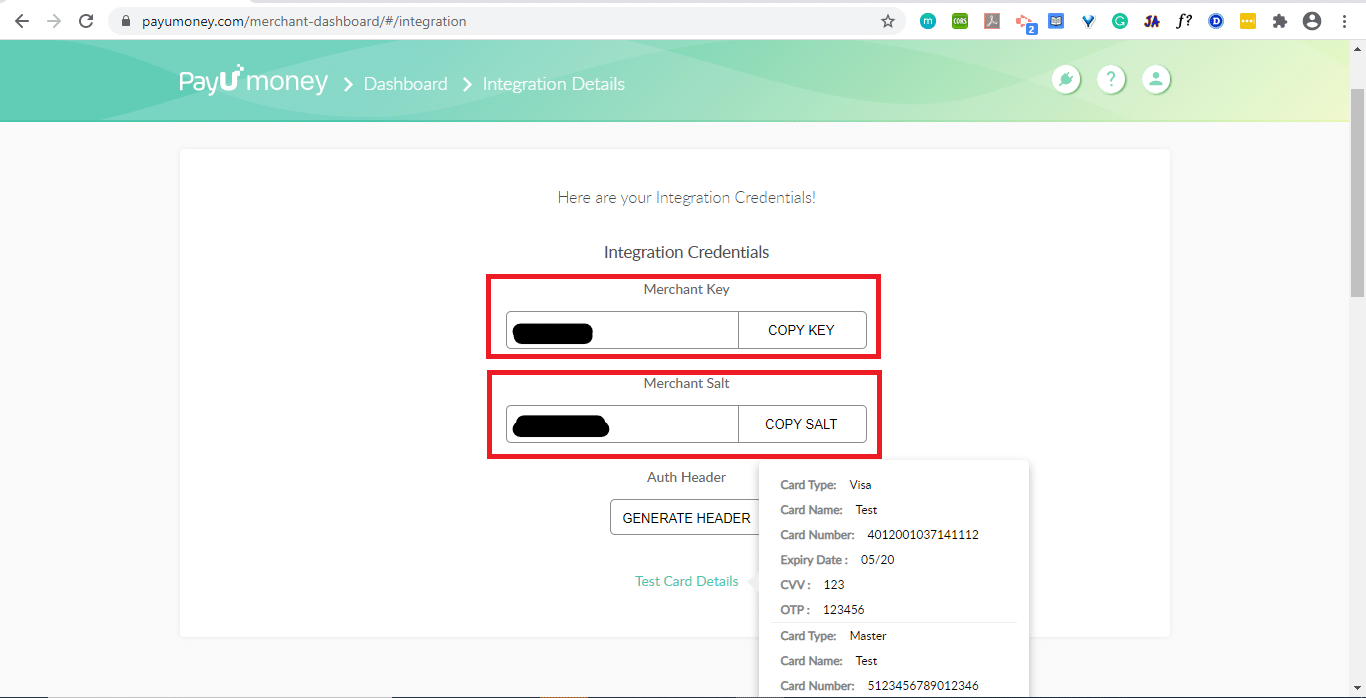Image resolution: width=1366 pixels, height=698 pixels.
Task: Open the CORS extension icon
Action: (960, 21)
